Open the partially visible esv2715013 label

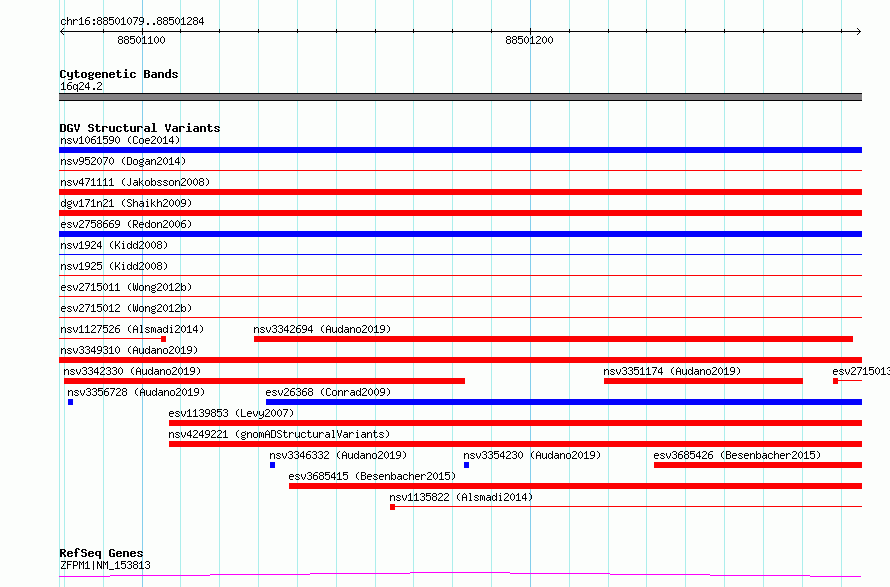[x=861, y=371]
